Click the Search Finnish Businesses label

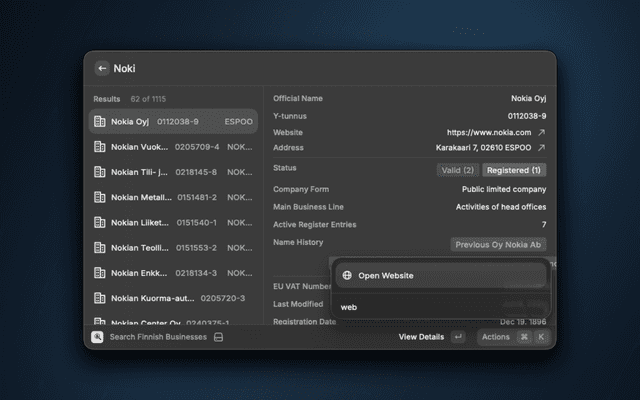(158, 337)
